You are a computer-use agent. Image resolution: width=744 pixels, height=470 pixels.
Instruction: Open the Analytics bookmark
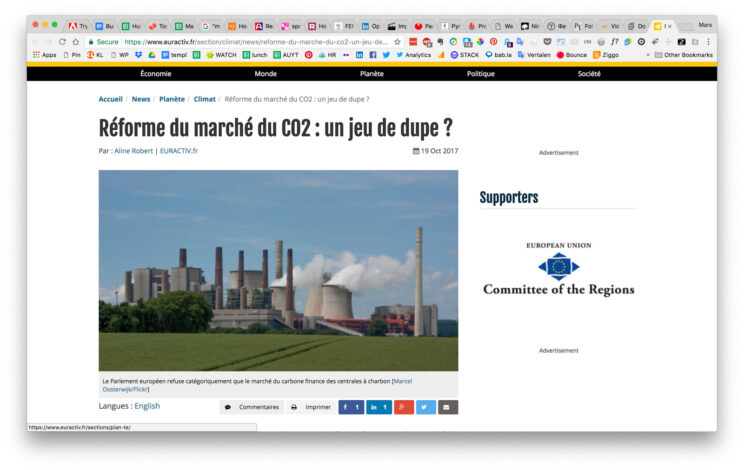[x=413, y=55]
